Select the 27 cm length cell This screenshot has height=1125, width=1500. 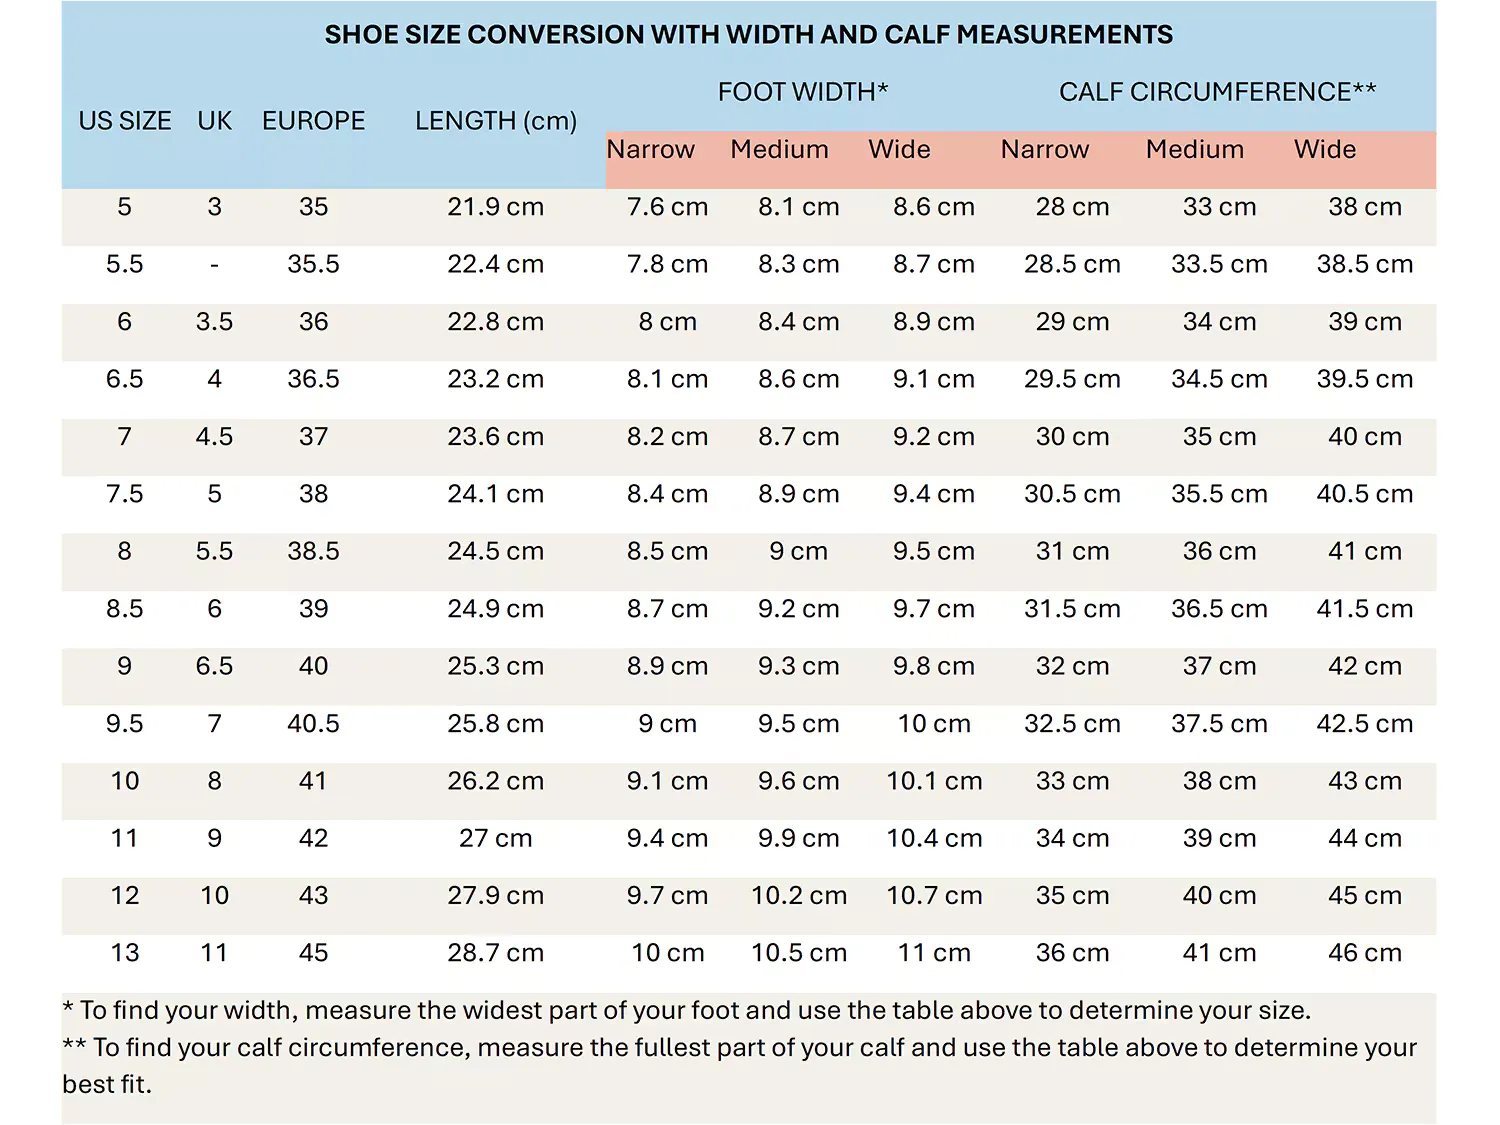tap(495, 839)
